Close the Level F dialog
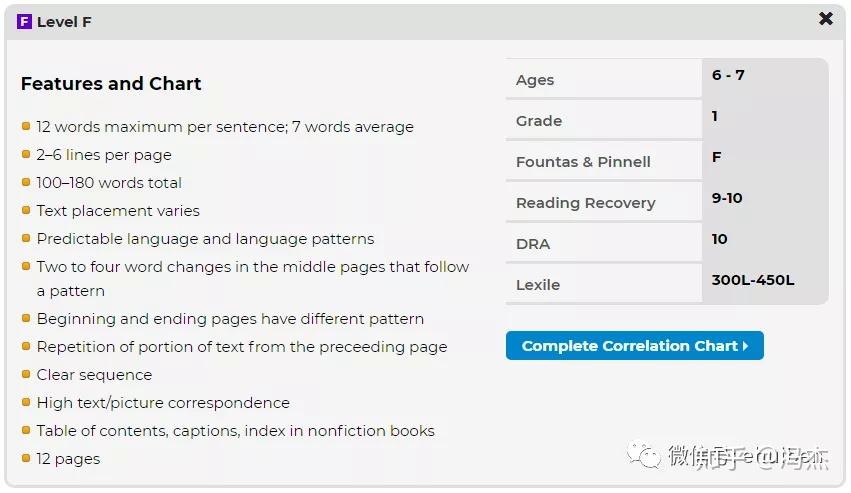Viewport: 851px width, 493px height. point(825,19)
